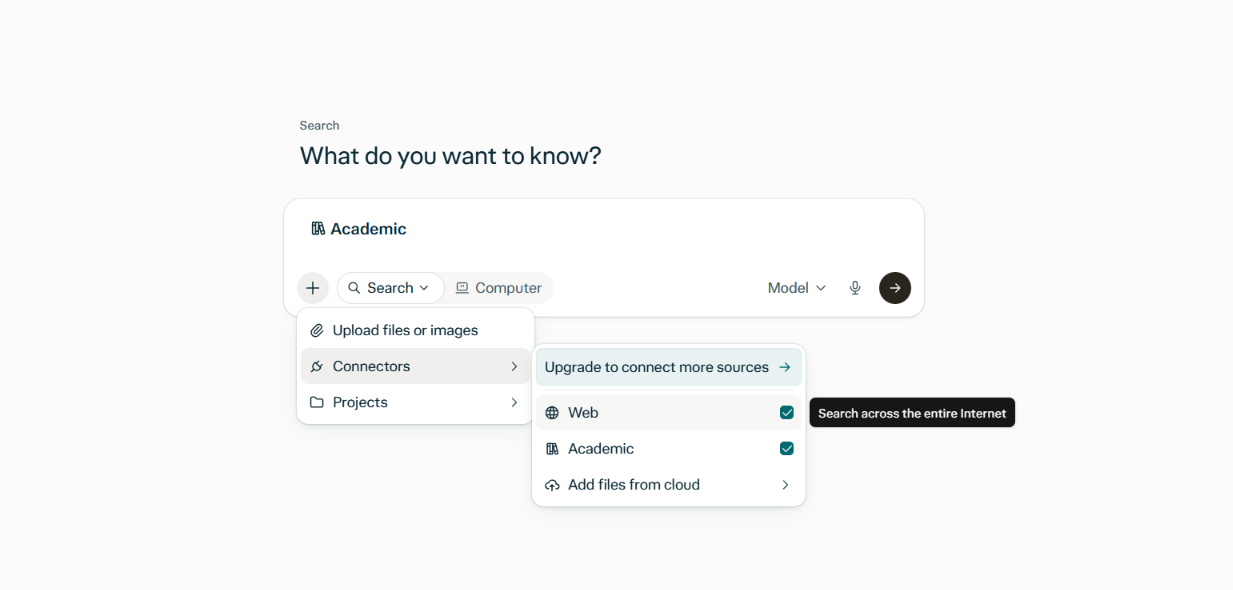This screenshot has height=590, width=1233.
Task: Click the 'What do you want to know?' heading
Action: click(451, 156)
